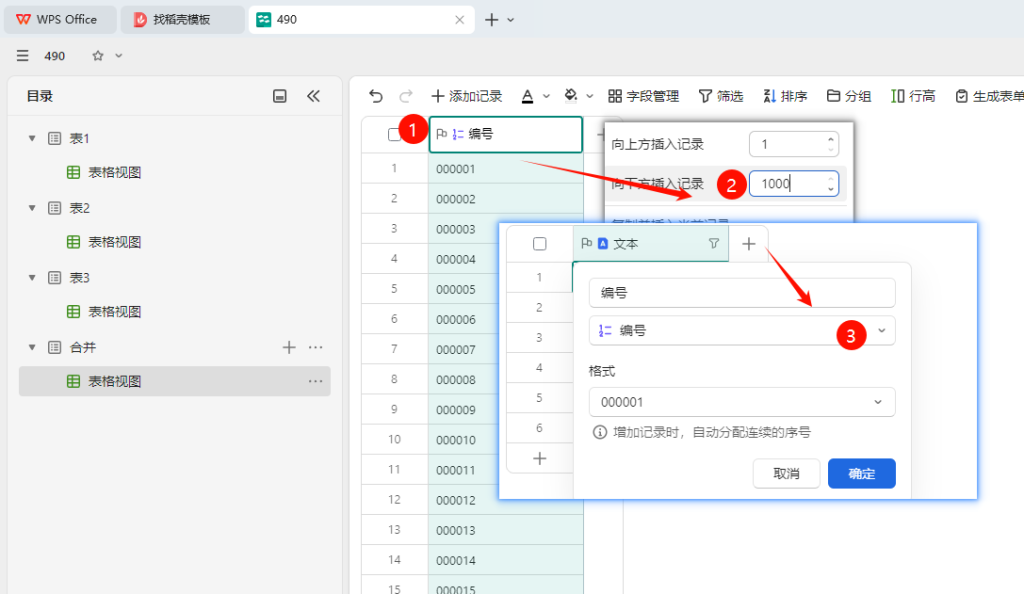Open the new tab dropdown arrow
The image size is (1024, 594).
(x=511, y=20)
